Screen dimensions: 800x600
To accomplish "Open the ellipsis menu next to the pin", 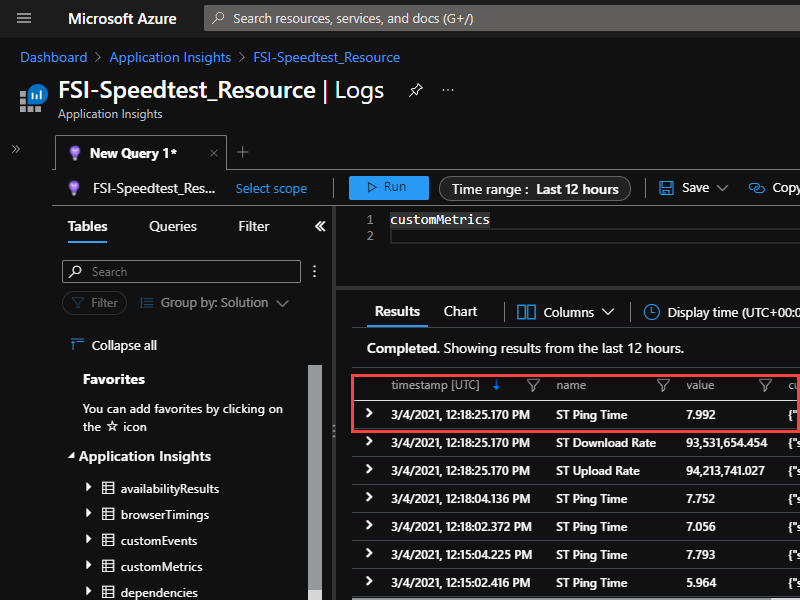I will [x=447, y=90].
